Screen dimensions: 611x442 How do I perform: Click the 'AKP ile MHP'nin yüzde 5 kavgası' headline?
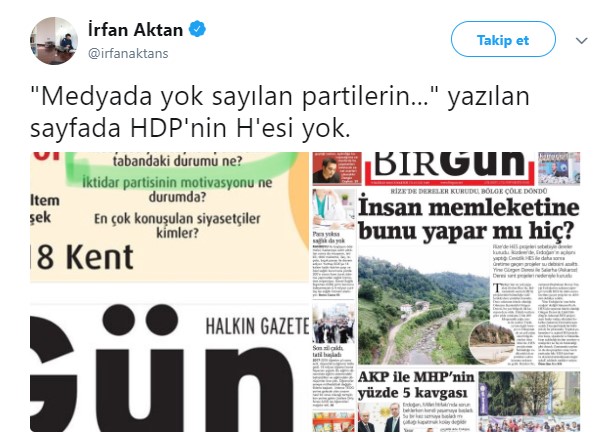pyautogui.click(x=416, y=385)
